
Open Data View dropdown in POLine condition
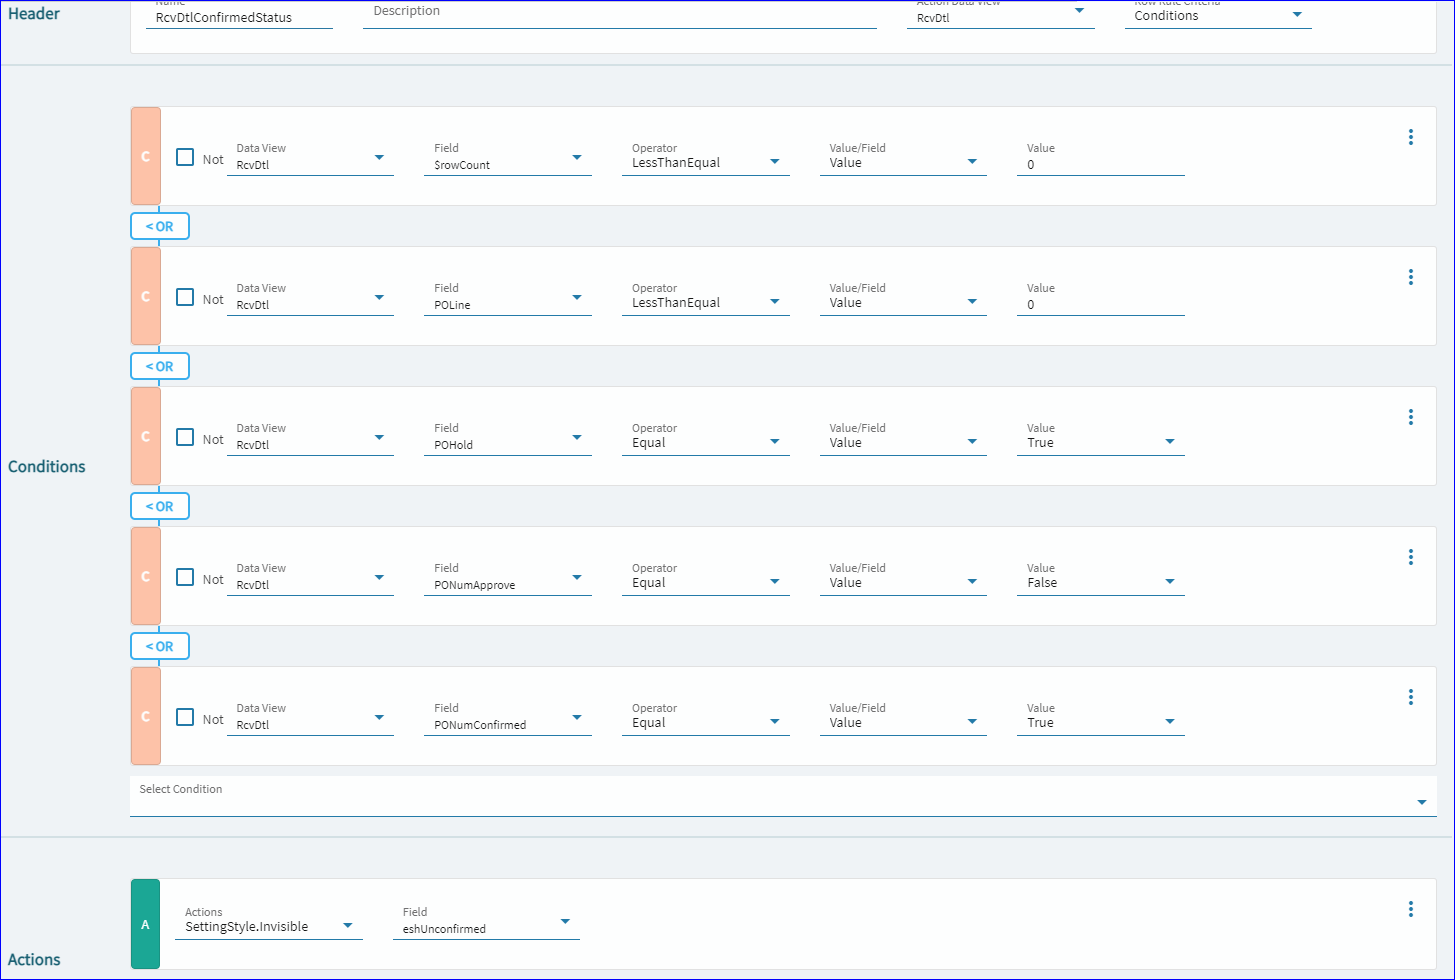click(x=310, y=298)
